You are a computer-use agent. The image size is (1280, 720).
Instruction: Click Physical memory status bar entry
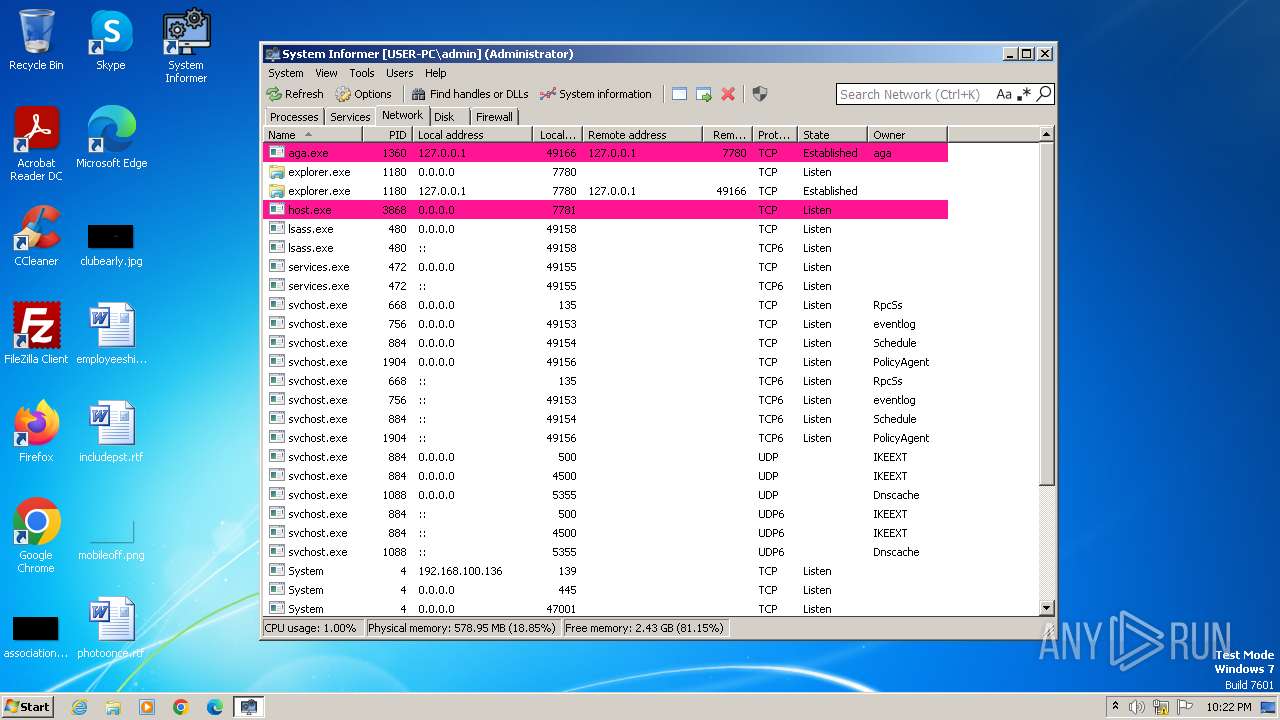point(461,628)
